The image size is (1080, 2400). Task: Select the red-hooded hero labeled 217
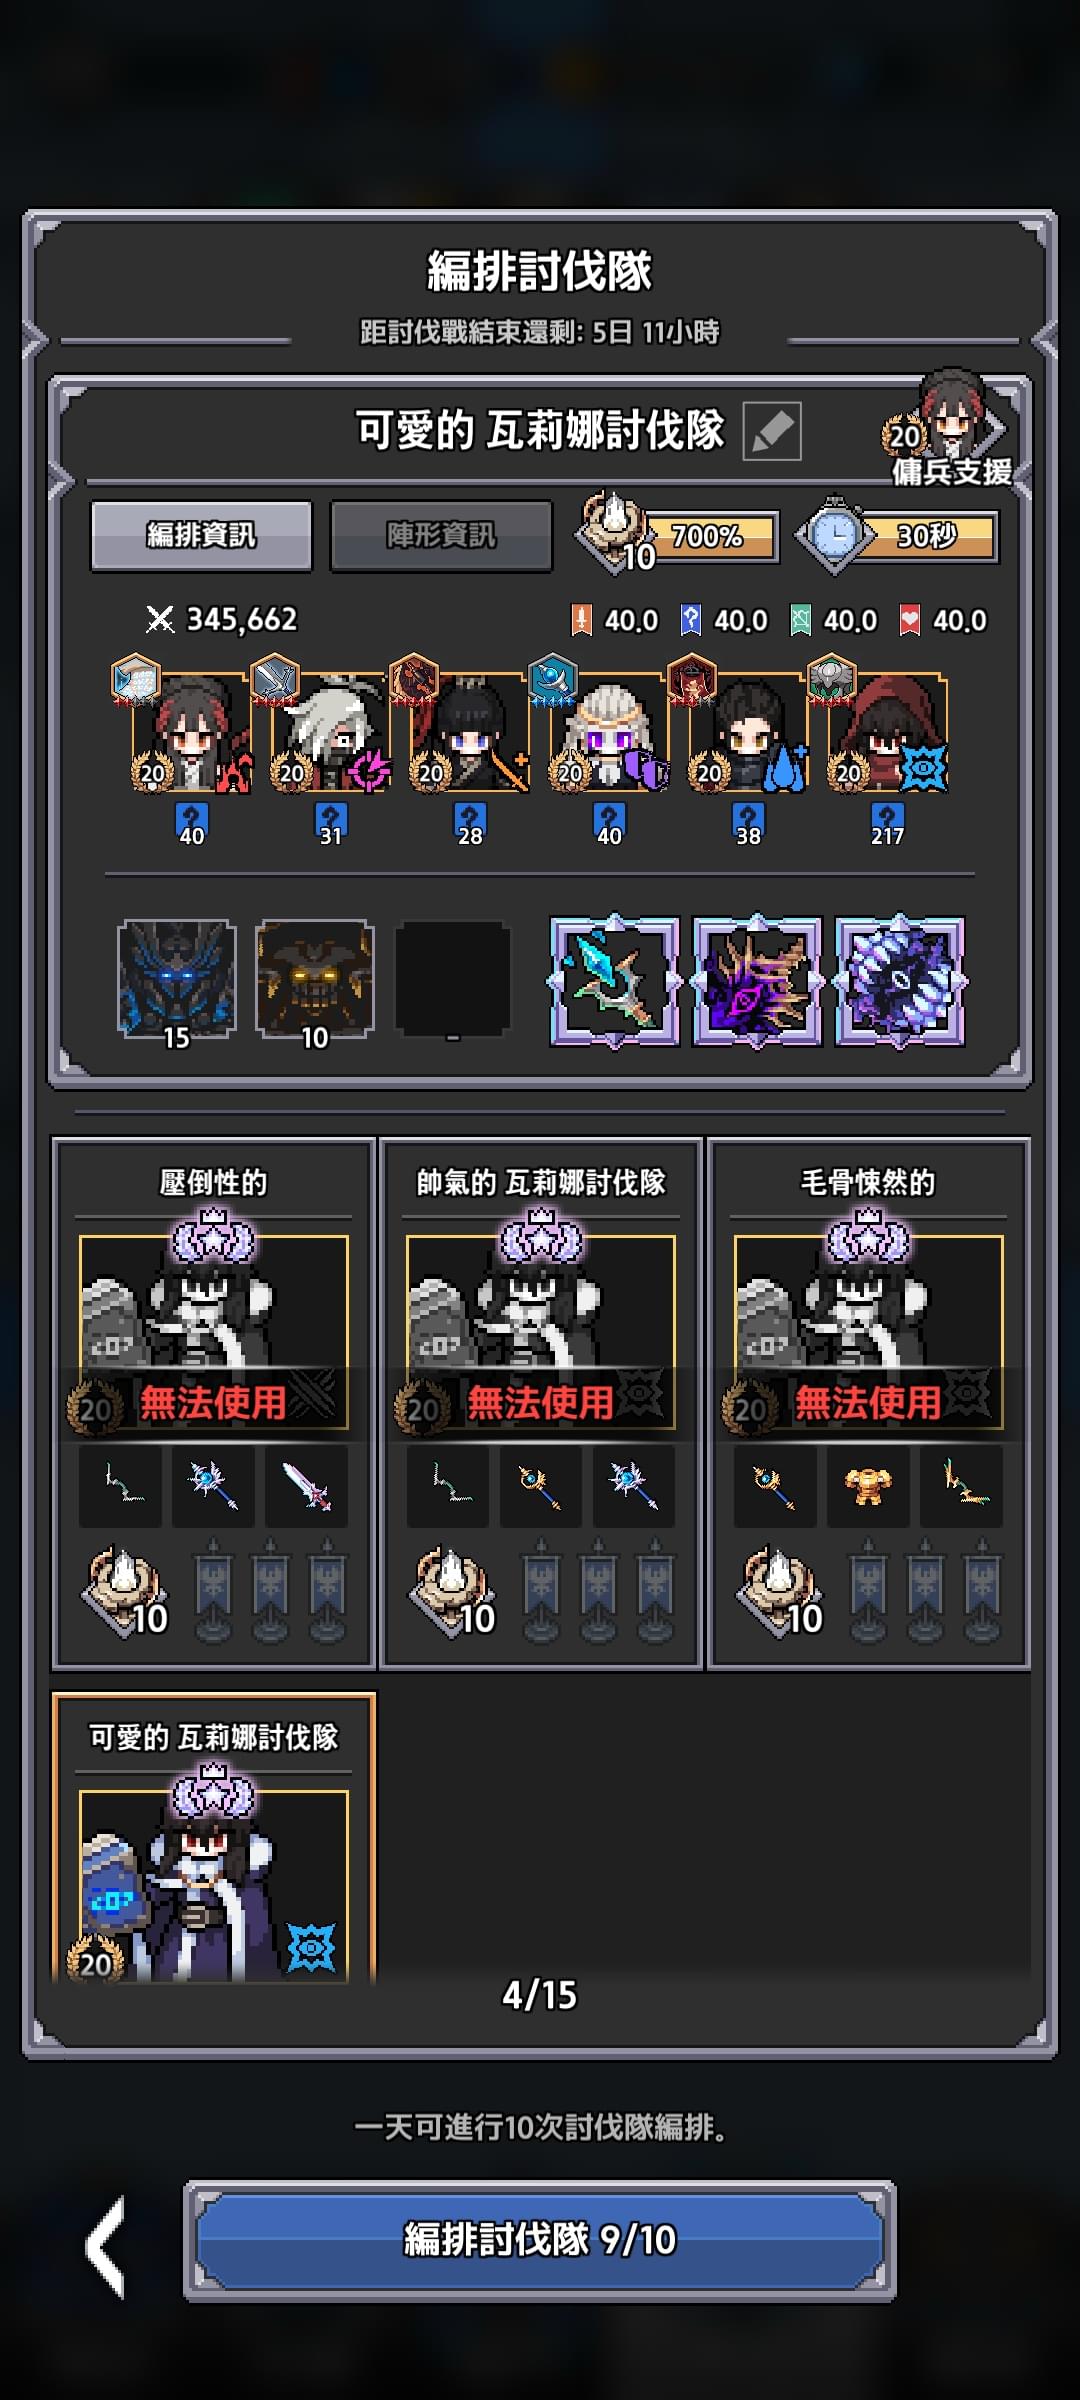(x=887, y=735)
